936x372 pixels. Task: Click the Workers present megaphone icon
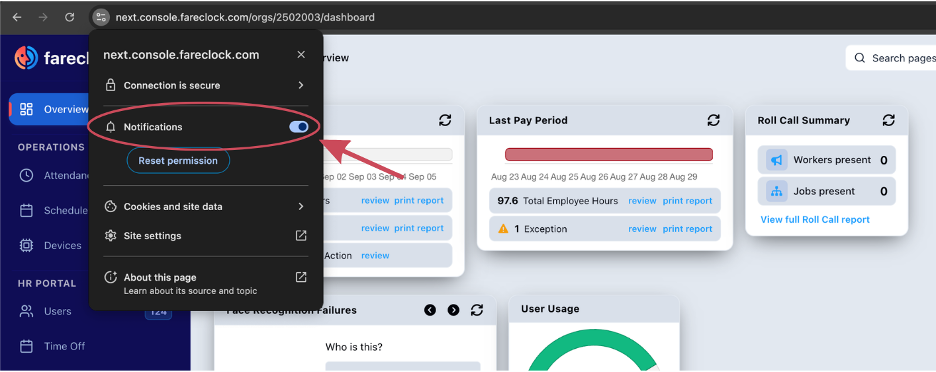pyautogui.click(x=777, y=160)
